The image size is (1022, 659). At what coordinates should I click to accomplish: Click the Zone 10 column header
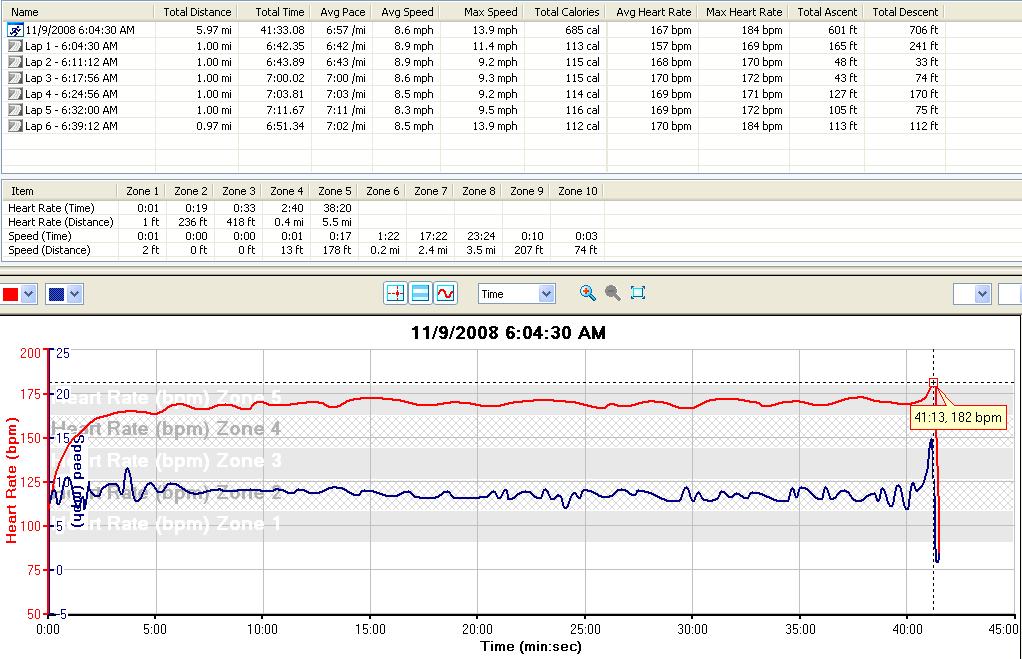577,191
